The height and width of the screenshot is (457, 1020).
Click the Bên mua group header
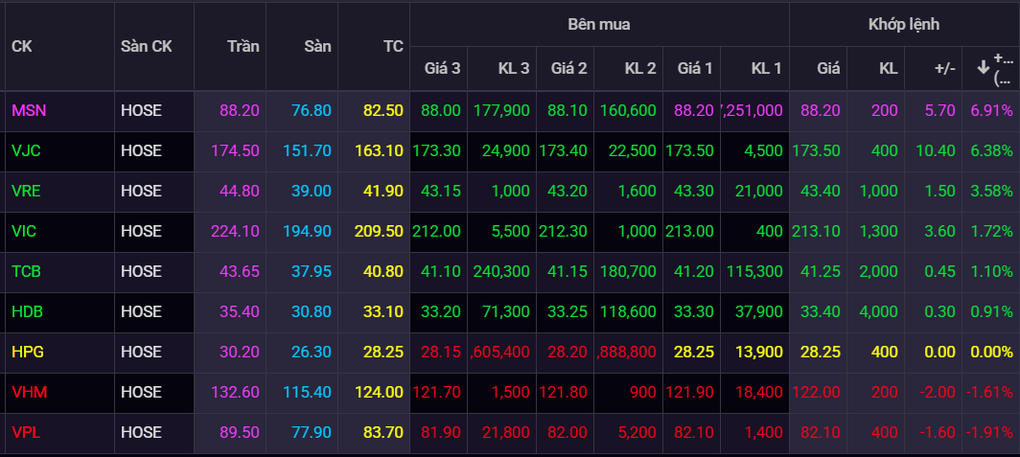[598, 24]
